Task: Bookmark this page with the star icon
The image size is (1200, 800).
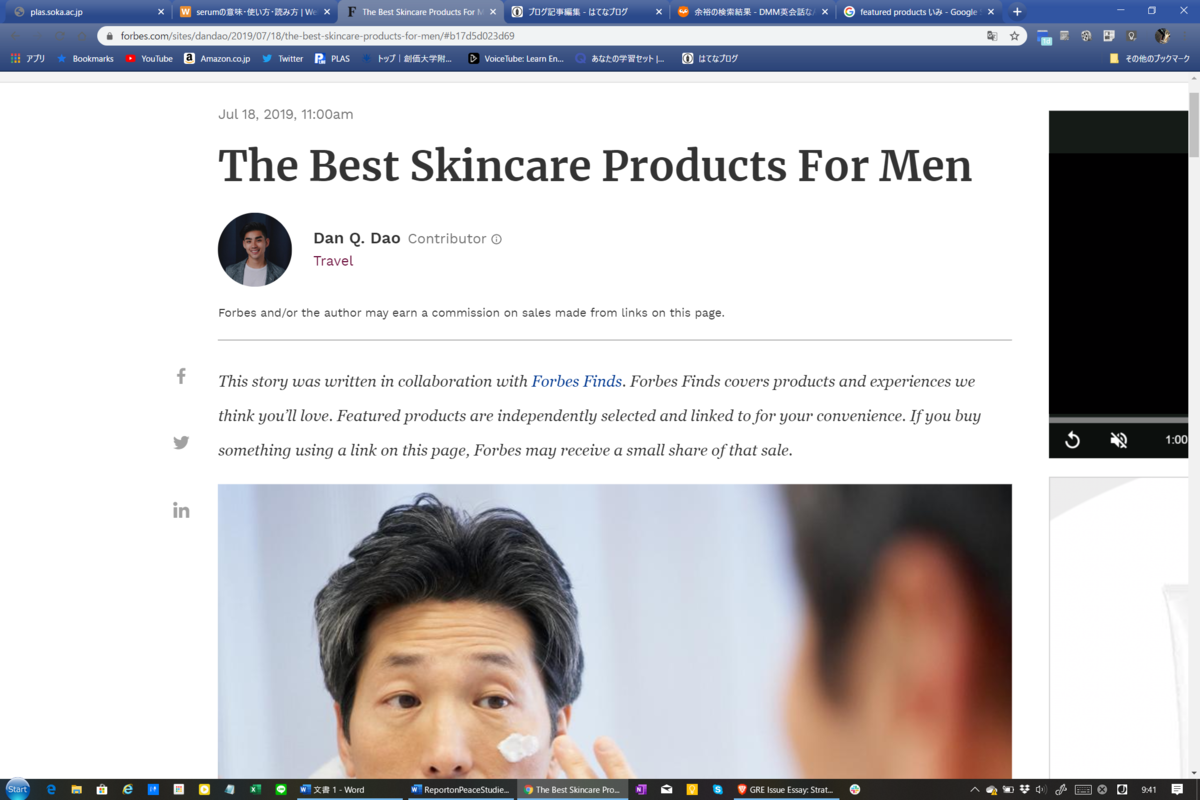Action: coord(1014,36)
